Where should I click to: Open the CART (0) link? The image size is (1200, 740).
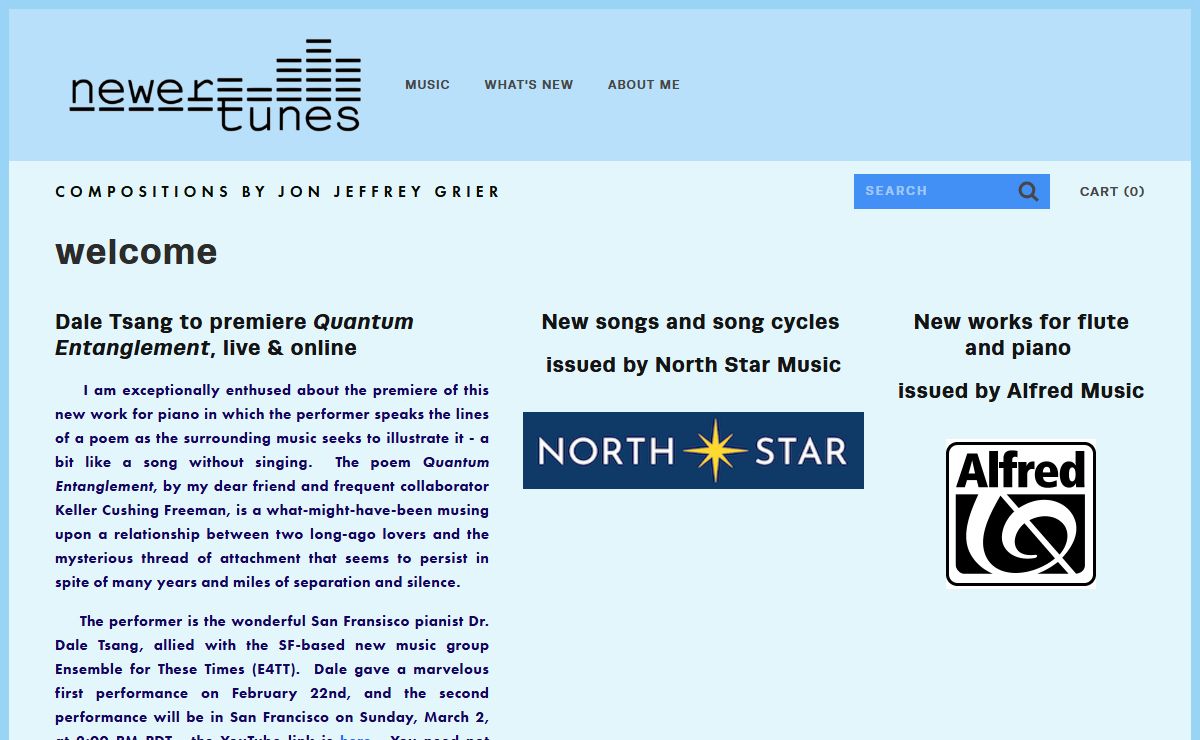pos(1112,191)
